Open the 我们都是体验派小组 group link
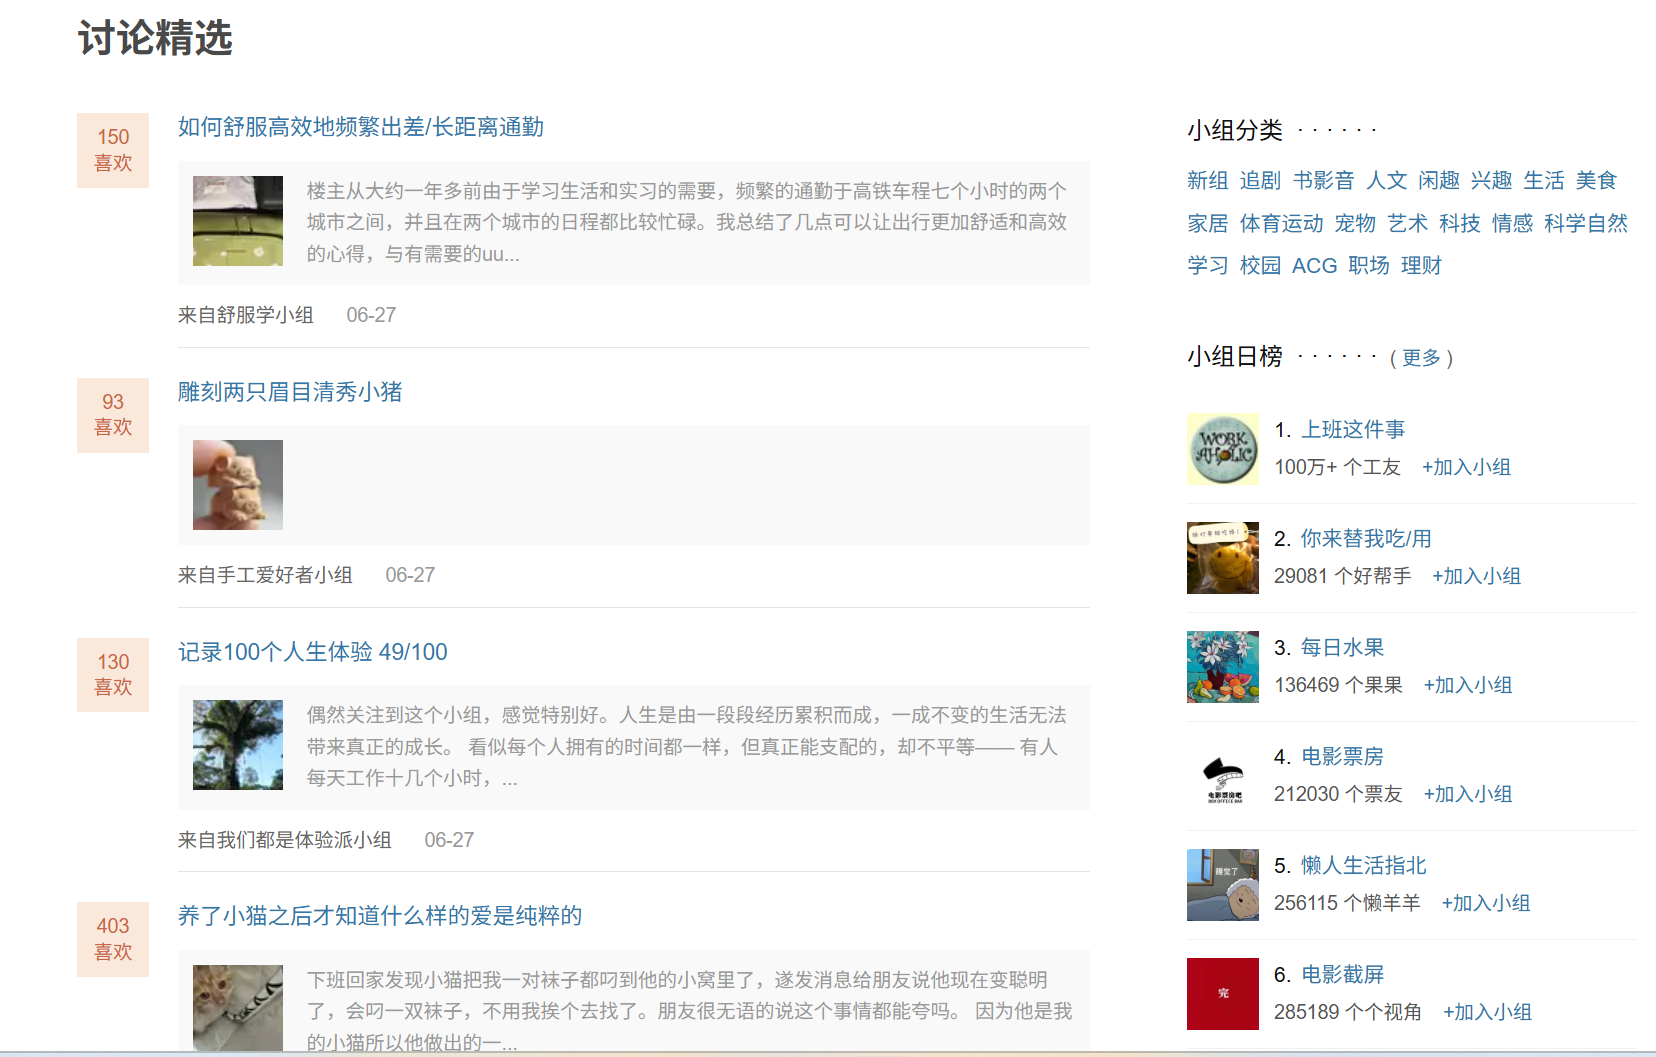The width and height of the screenshot is (1656, 1057). [304, 840]
